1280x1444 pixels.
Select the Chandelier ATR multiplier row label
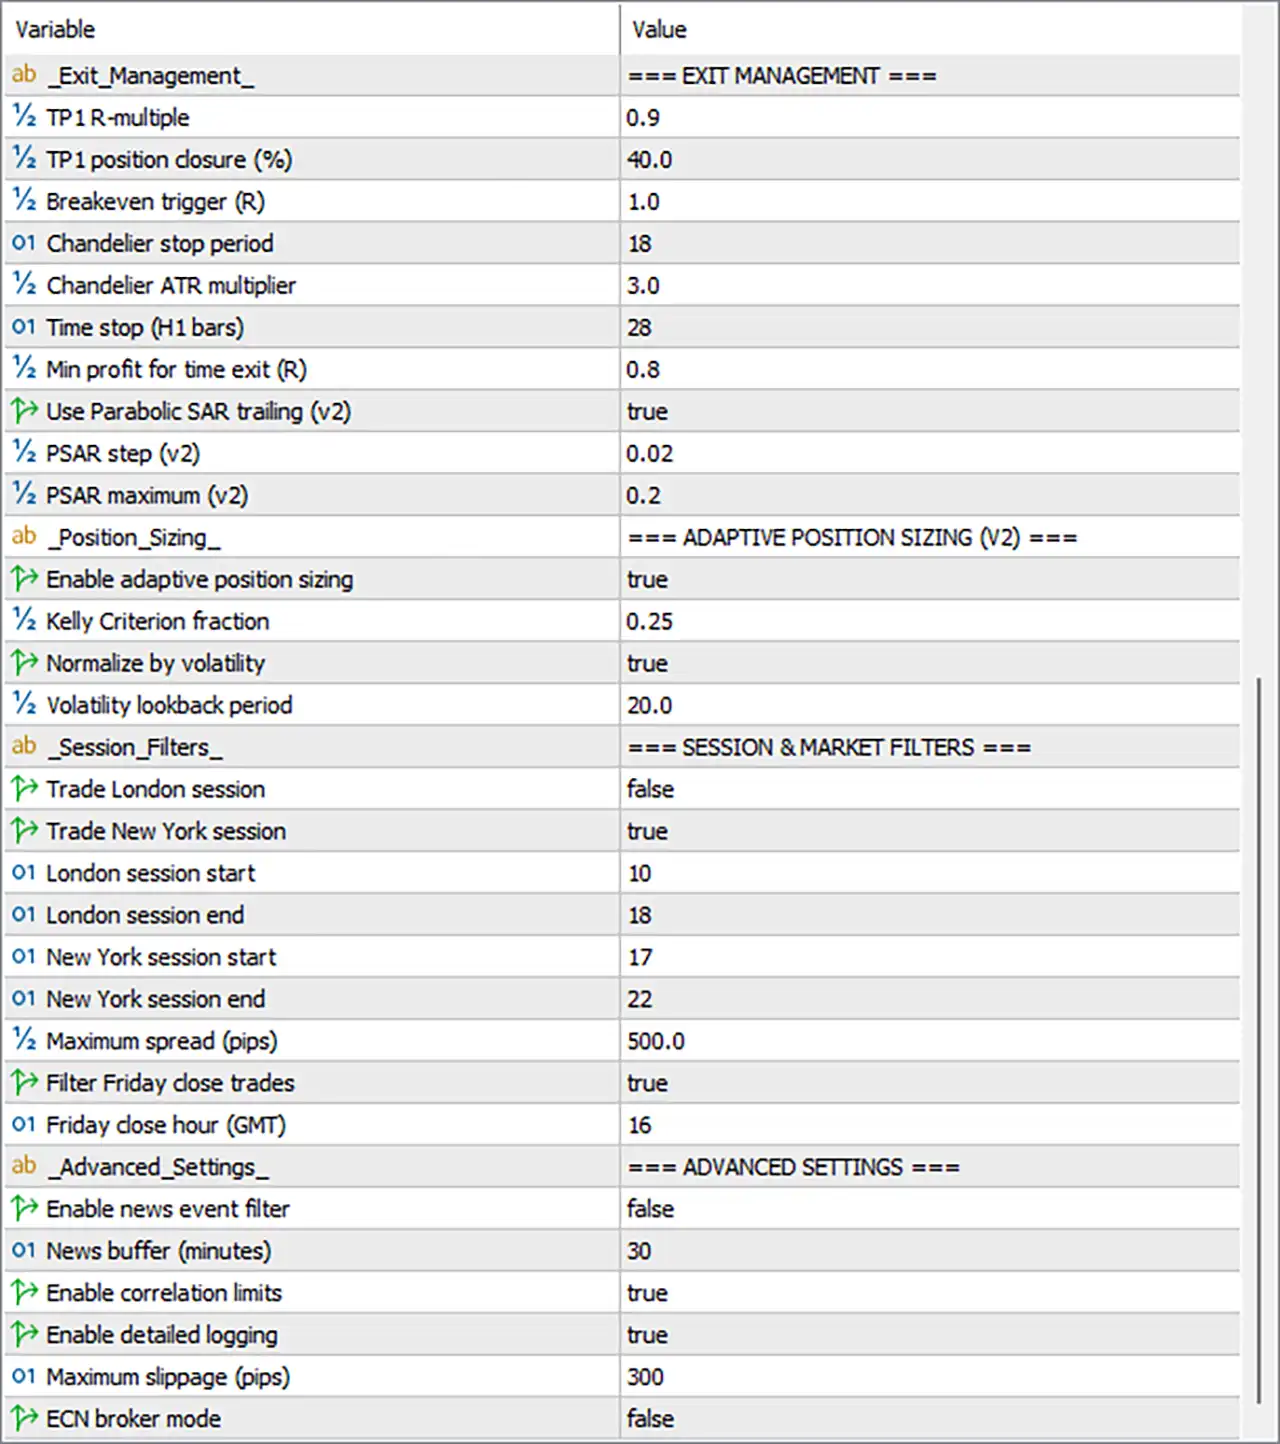click(171, 286)
